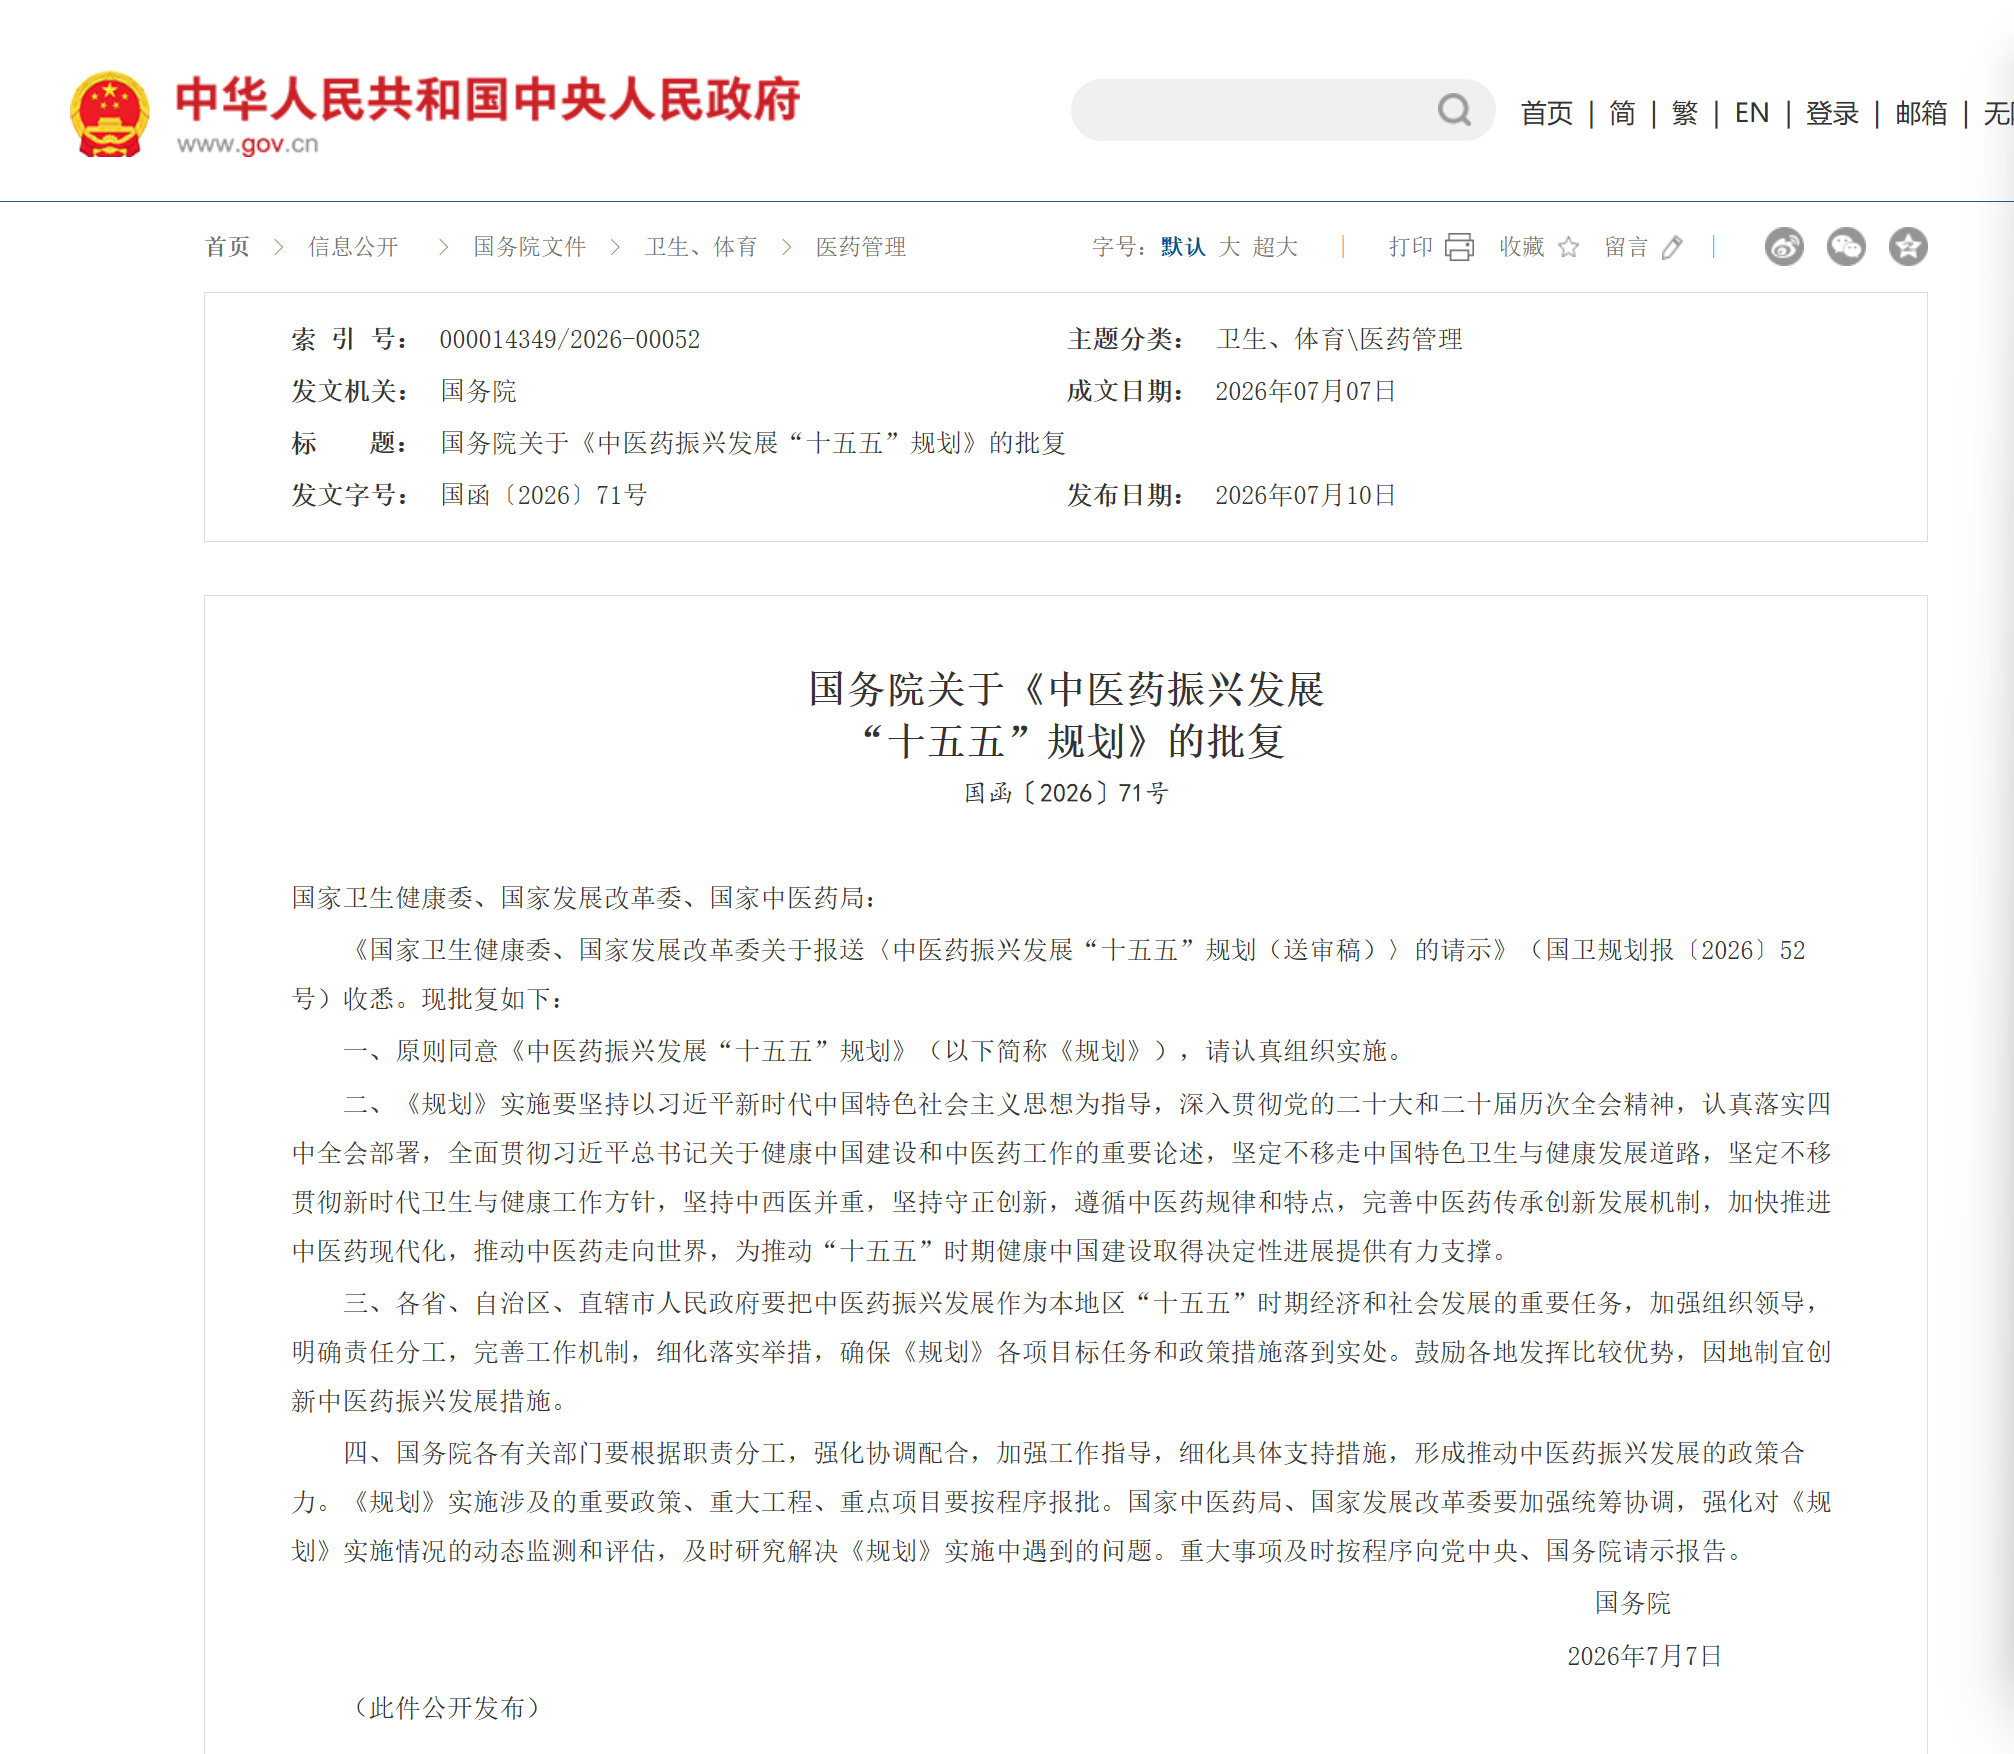
Task: Click the printer icon
Action: (1459, 247)
